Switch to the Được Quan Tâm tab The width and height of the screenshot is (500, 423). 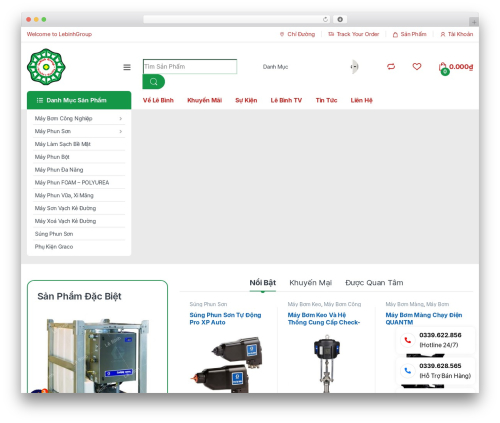tap(374, 283)
